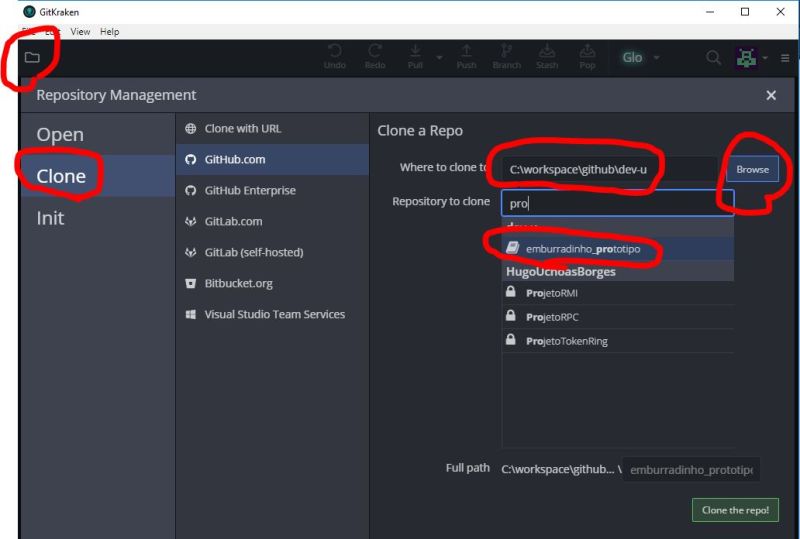The image size is (800, 539).
Task: Choose GitLab.com clone source
Action: click(272, 222)
